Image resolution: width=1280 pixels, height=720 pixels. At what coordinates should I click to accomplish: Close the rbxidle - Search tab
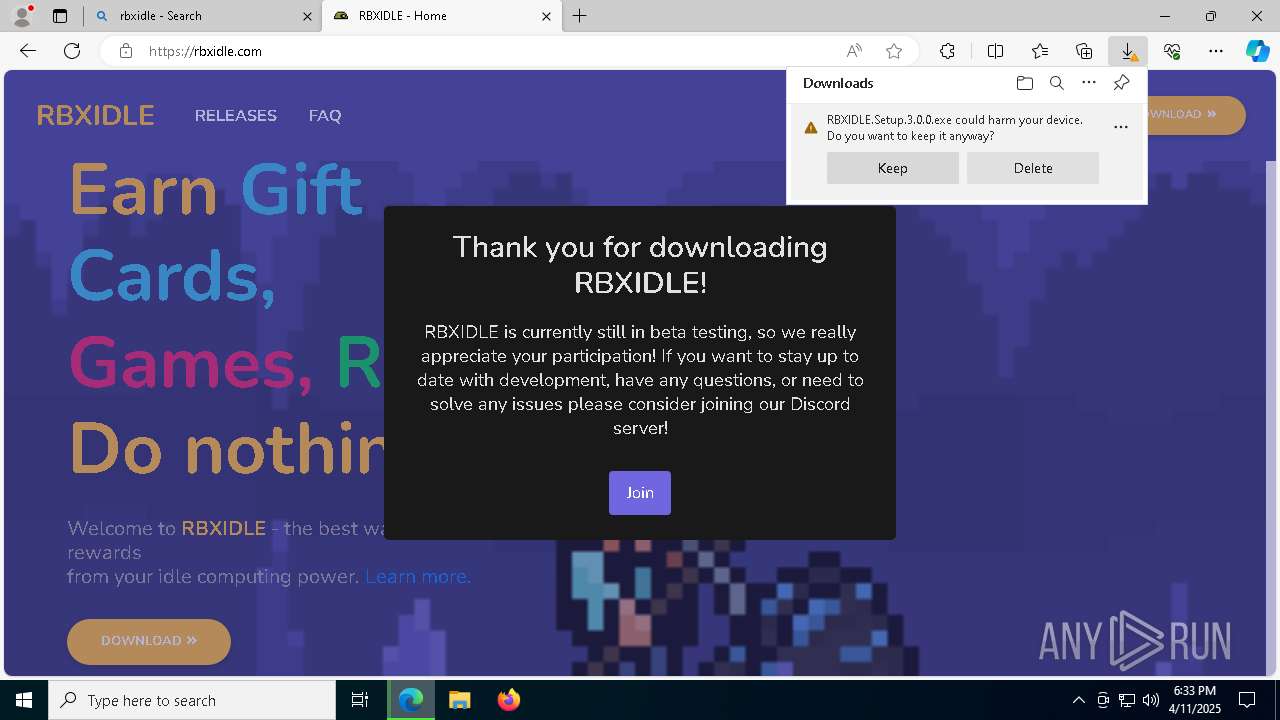point(306,16)
